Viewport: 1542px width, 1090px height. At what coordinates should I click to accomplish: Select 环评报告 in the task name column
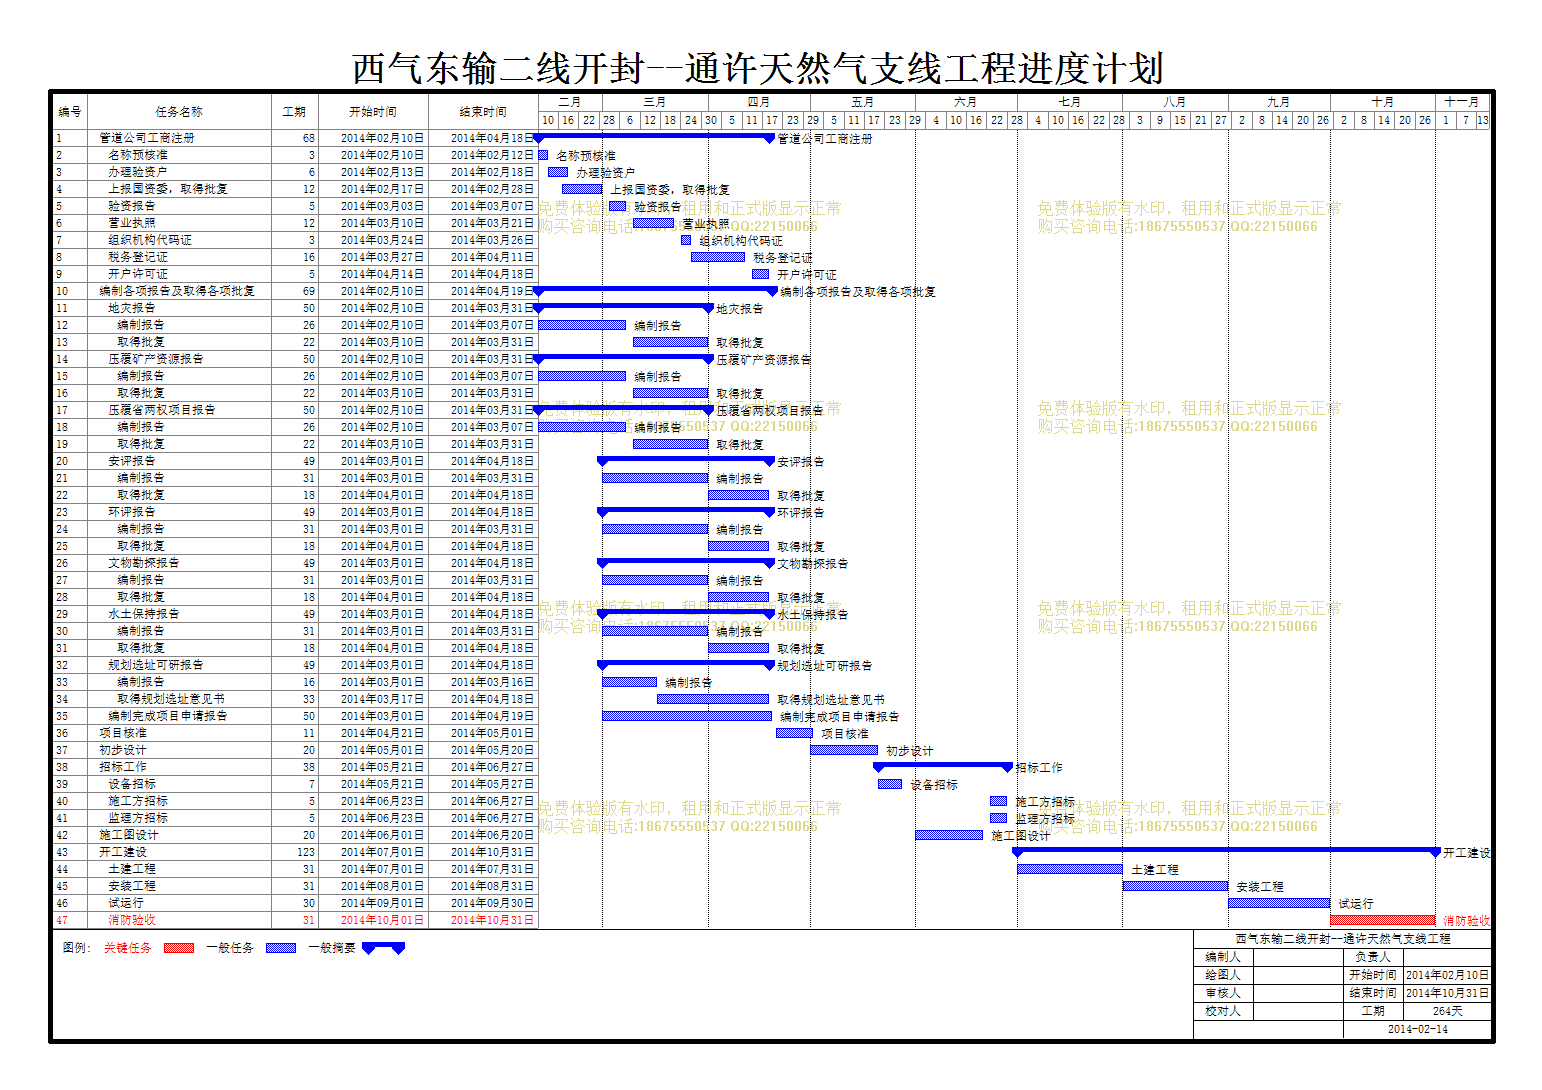pyautogui.click(x=132, y=512)
